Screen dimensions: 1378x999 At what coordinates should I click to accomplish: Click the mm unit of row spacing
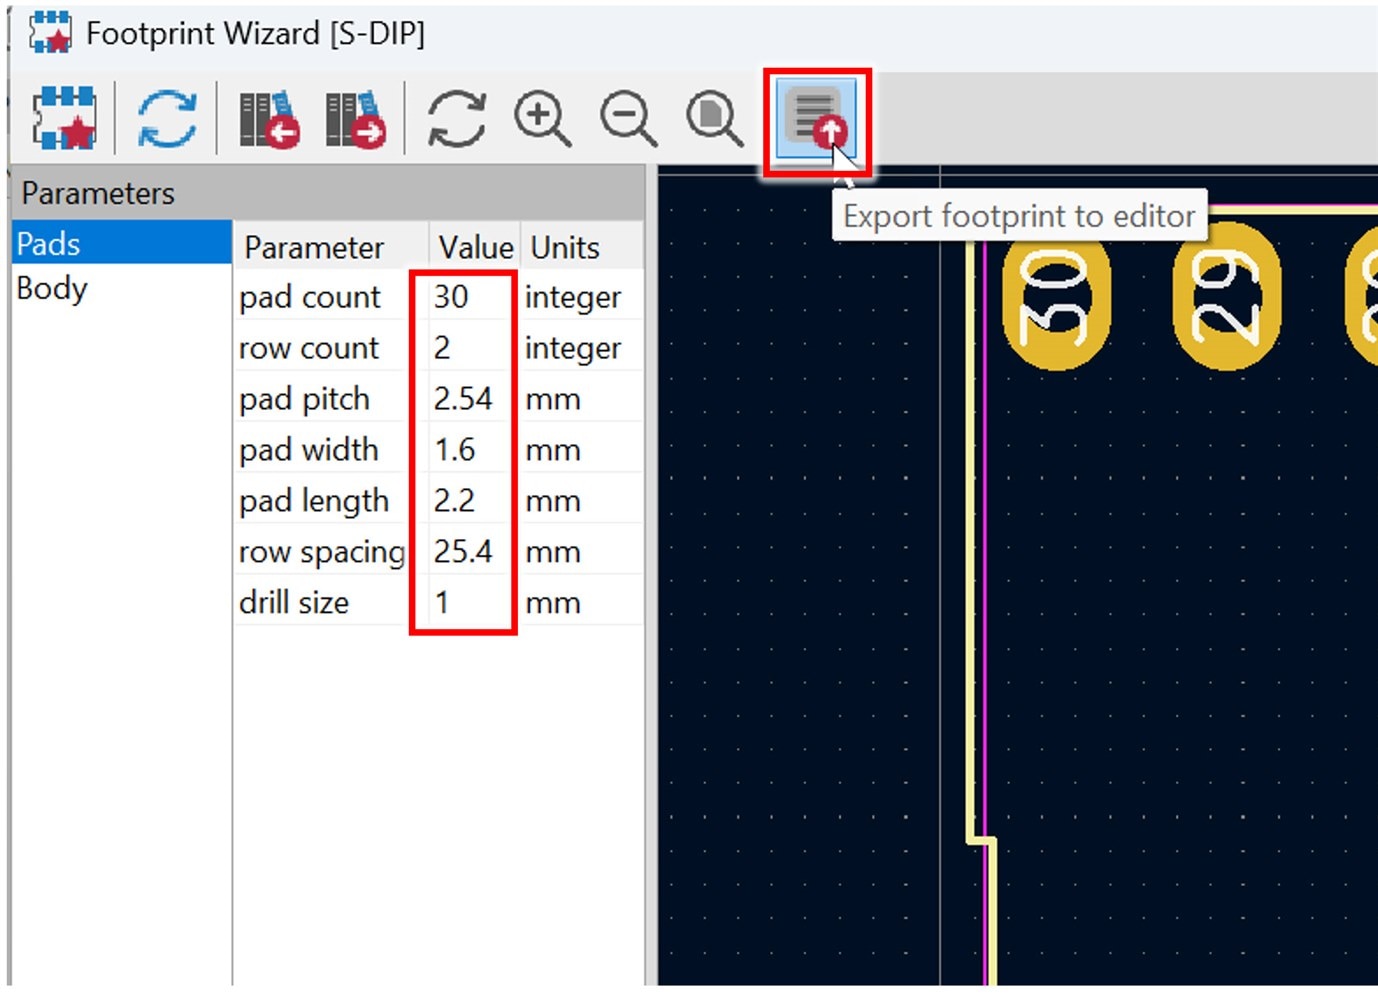tap(553, 553)
